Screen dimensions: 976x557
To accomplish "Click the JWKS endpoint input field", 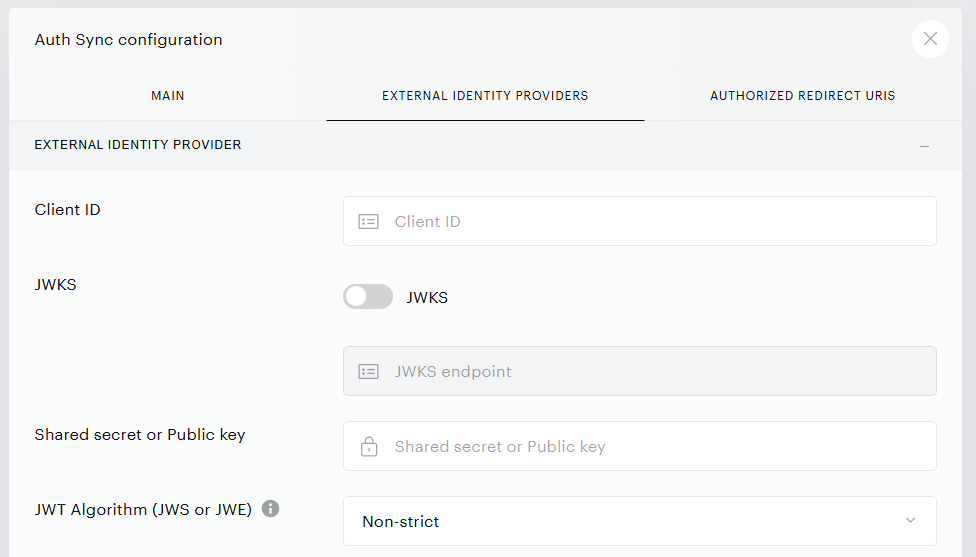I will [x=639, y=372].
